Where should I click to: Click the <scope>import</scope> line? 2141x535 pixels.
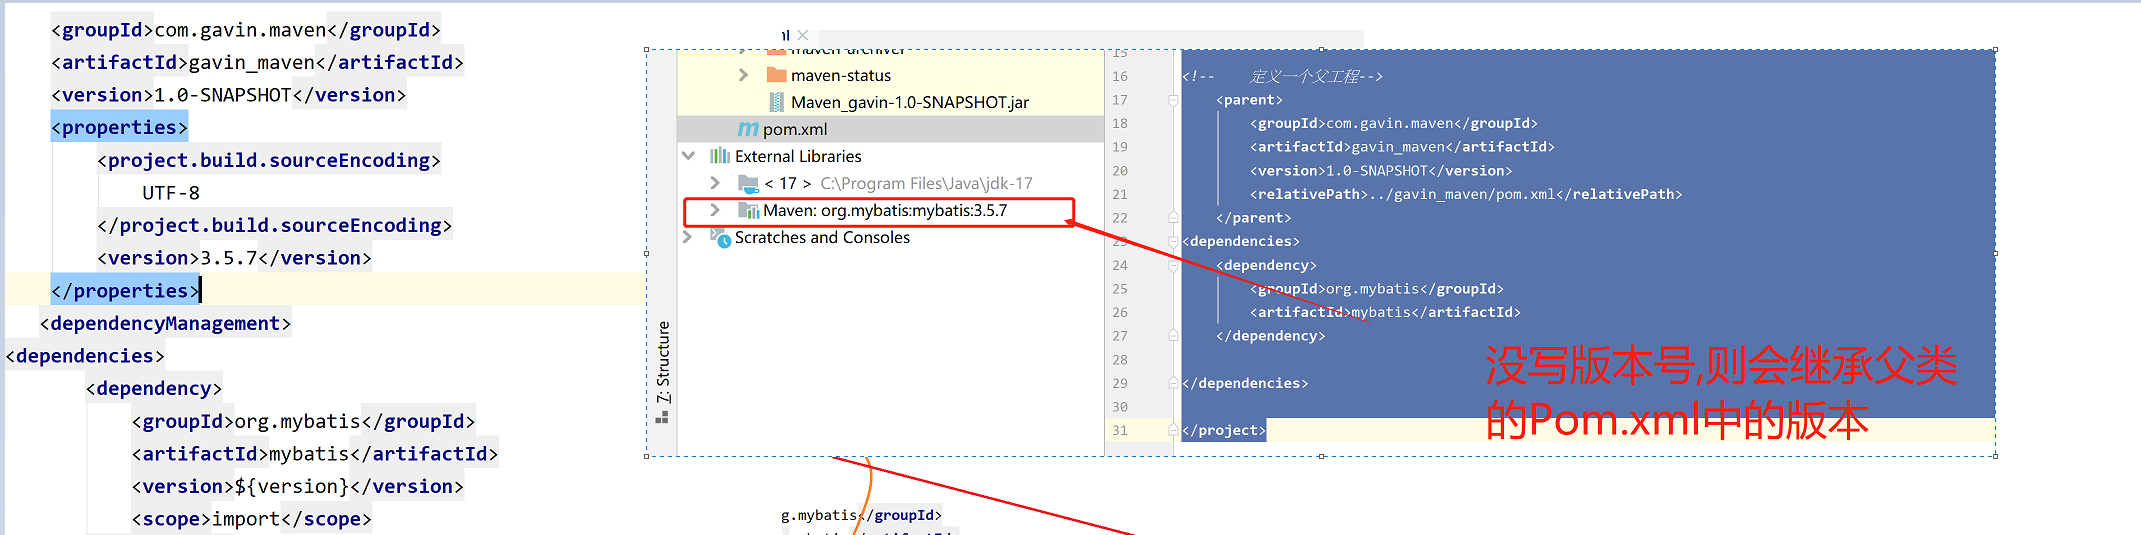coord(251,519)
